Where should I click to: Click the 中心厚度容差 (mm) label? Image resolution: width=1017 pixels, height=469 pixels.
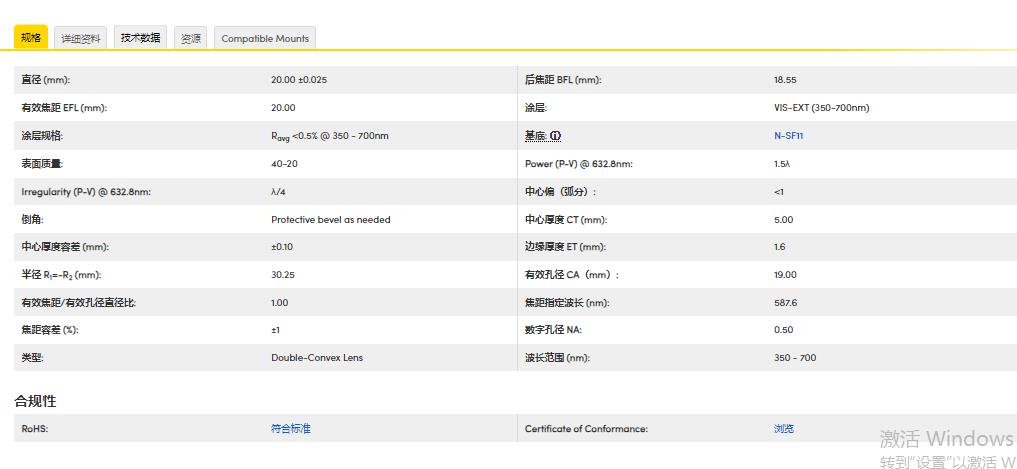point(65,247)
